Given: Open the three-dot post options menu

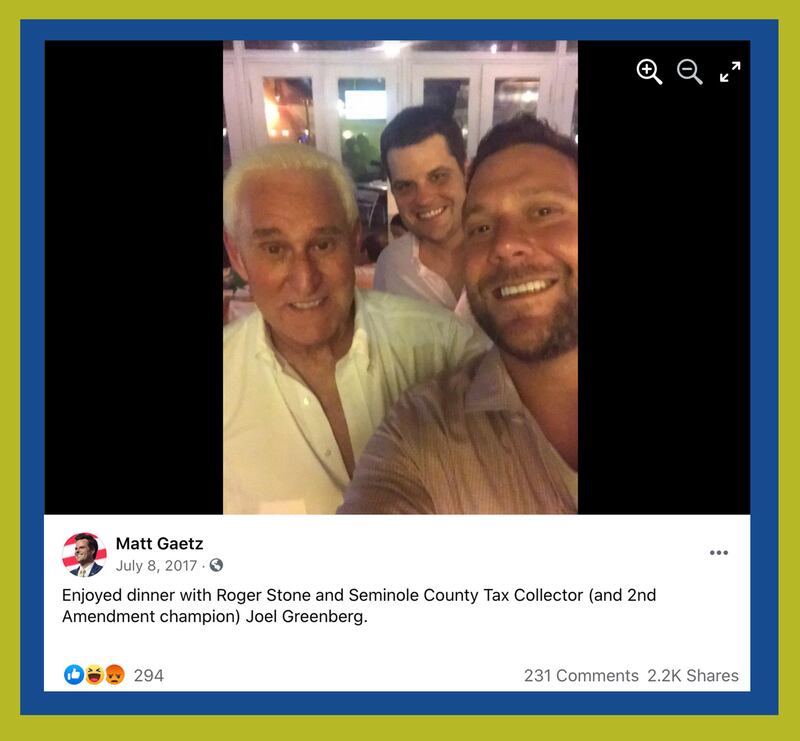Looking at the screenshot, I should (x=718, y=553).
